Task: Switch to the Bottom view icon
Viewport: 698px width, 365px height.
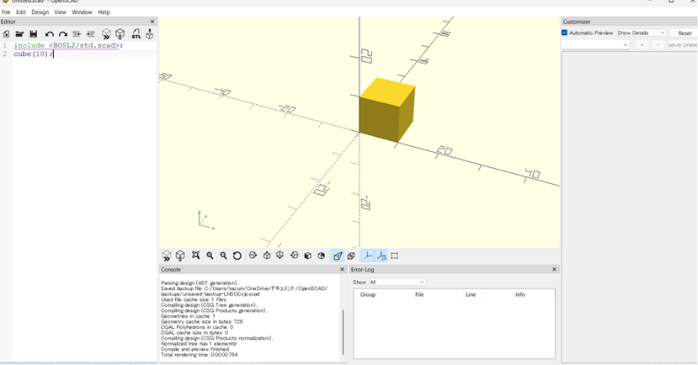Action: [x=280, y=256]
